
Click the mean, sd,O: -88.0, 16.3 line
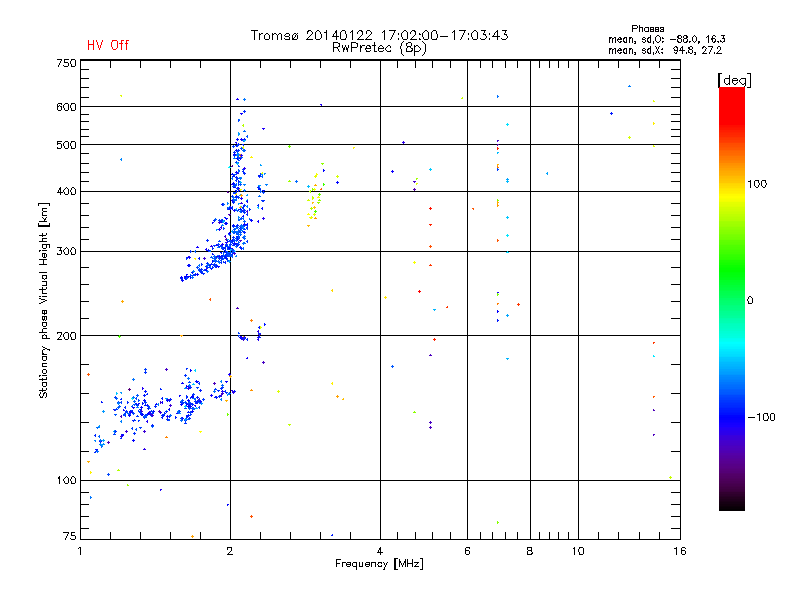point(666,39)
